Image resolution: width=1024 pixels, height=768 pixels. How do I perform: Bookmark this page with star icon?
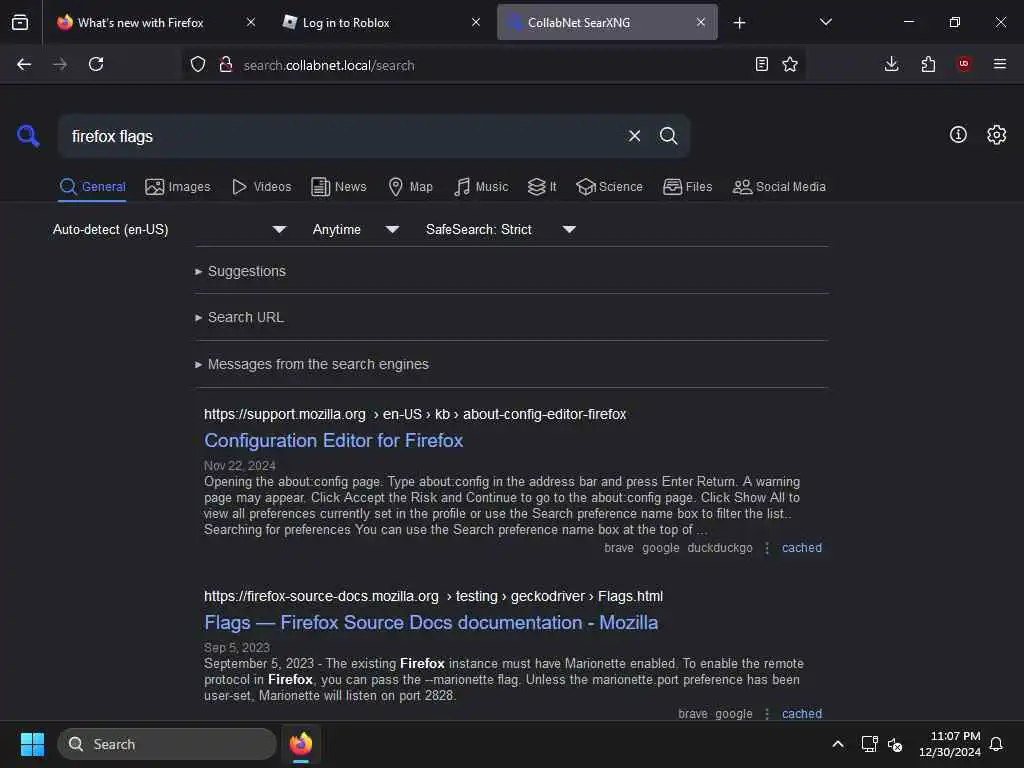click(x=790, y=64)
